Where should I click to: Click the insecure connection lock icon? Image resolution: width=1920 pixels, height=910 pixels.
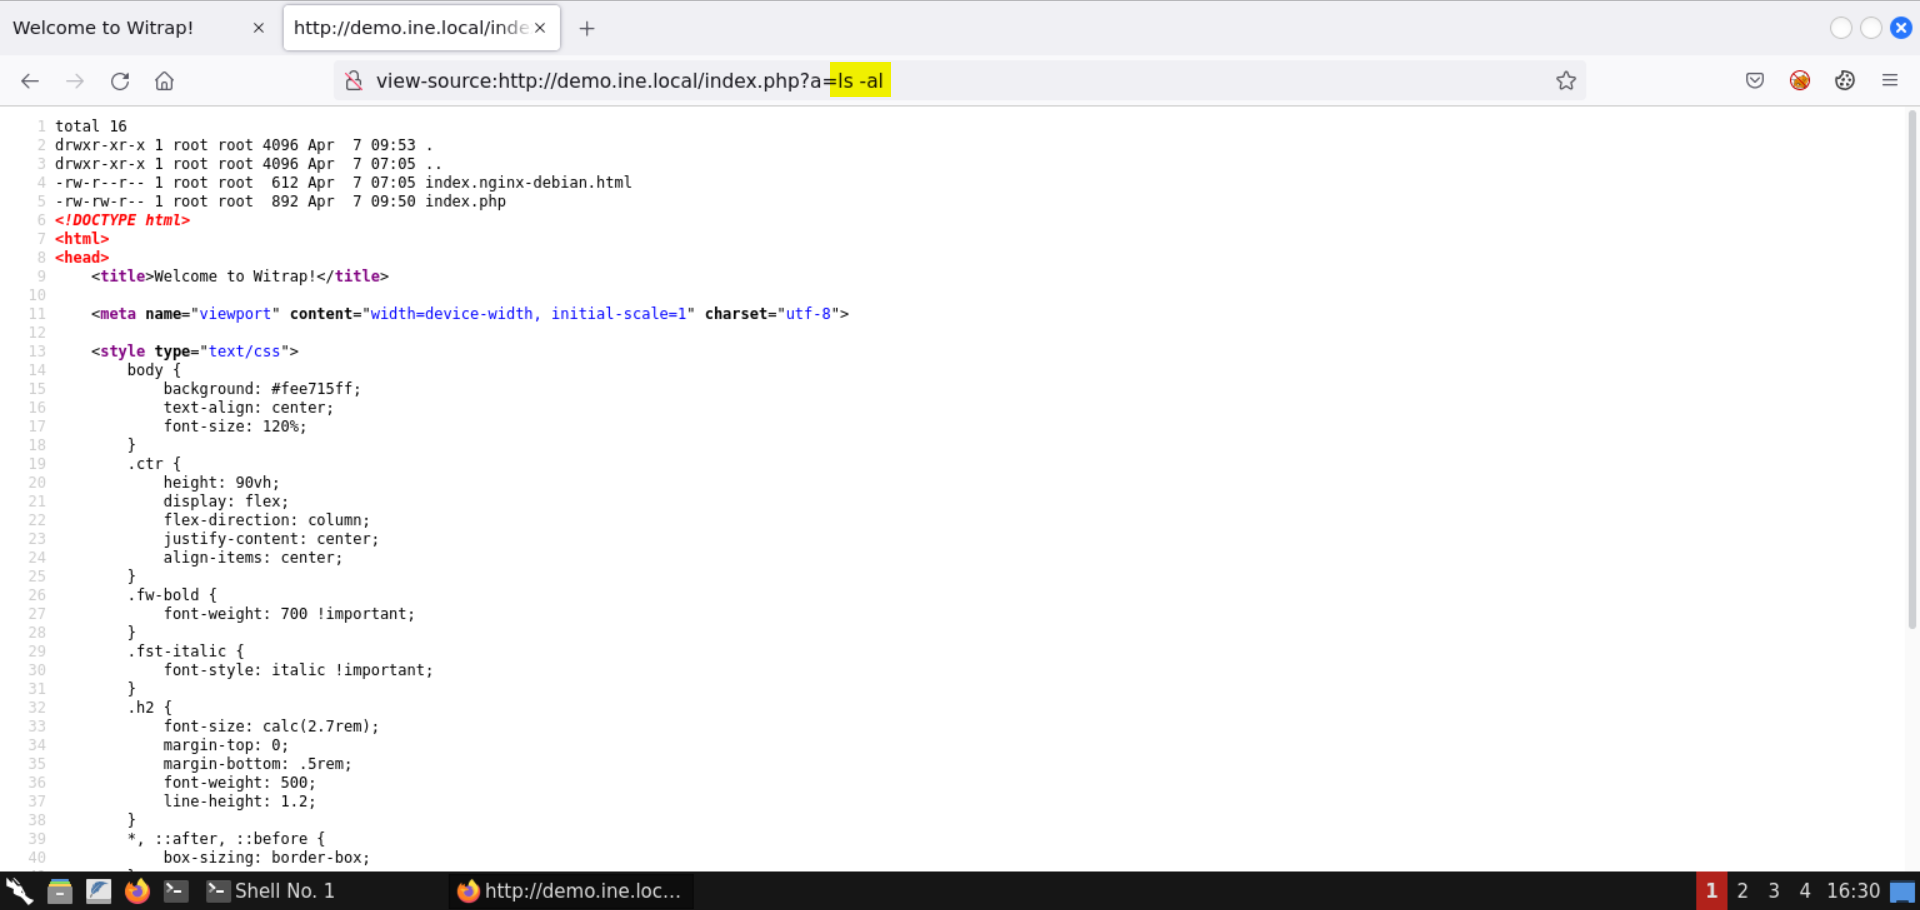[x=353, y=81]
